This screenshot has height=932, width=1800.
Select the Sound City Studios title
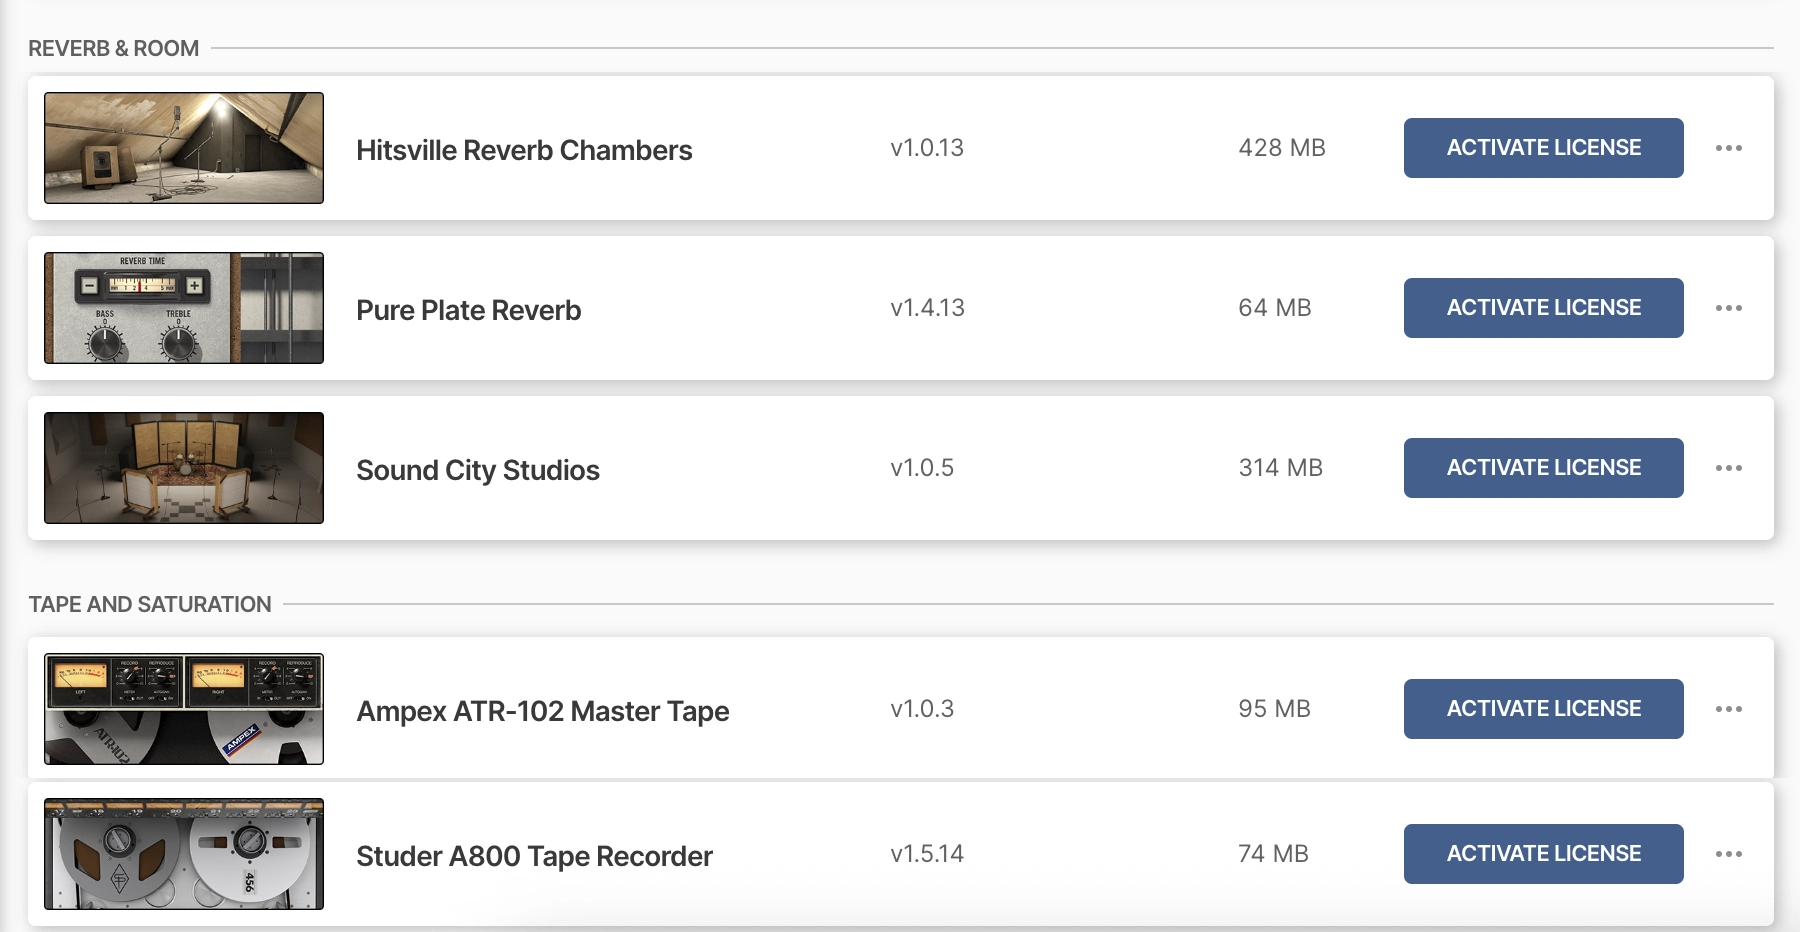[478, 470]
